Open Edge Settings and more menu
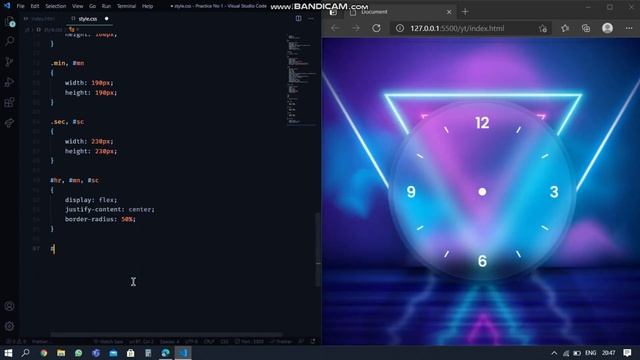 pos(629,28)
